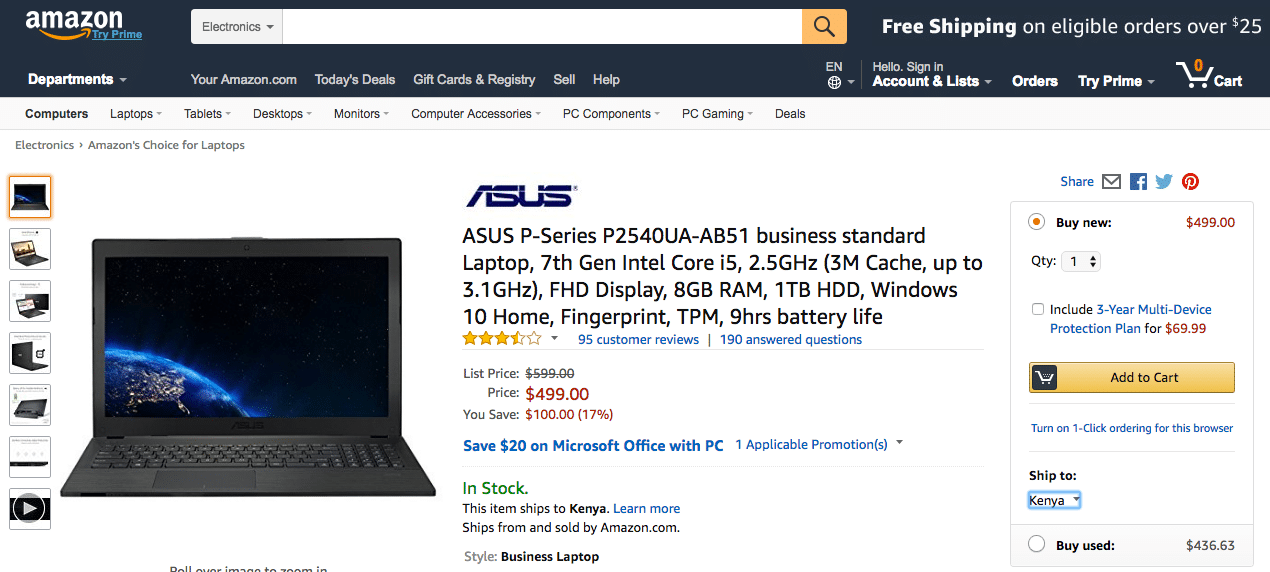Select the Buy used option
This screenshot has width=1270, height=572.
click(x=1037, y=545)
